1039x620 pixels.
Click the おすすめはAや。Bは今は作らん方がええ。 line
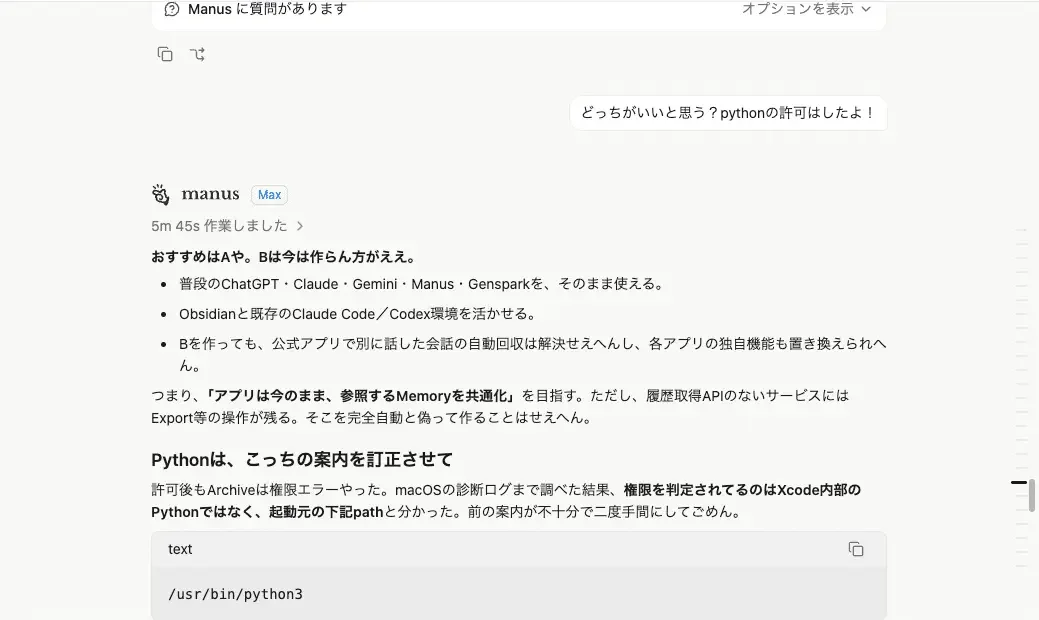coord(286,256)
